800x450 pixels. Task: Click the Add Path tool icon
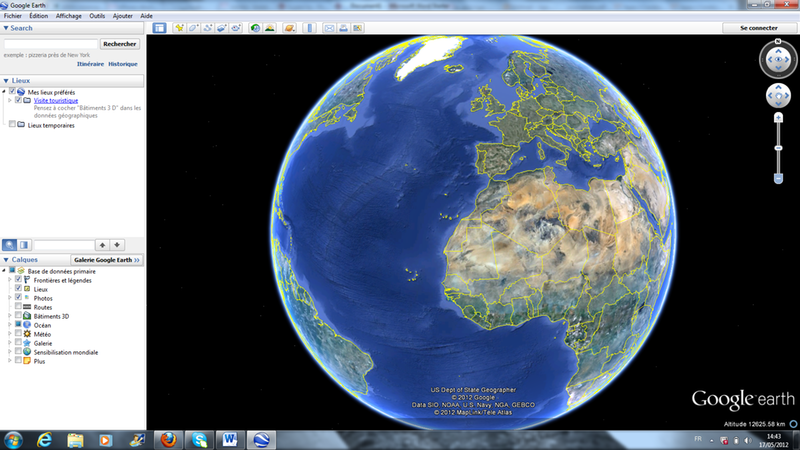pos(207,28)
